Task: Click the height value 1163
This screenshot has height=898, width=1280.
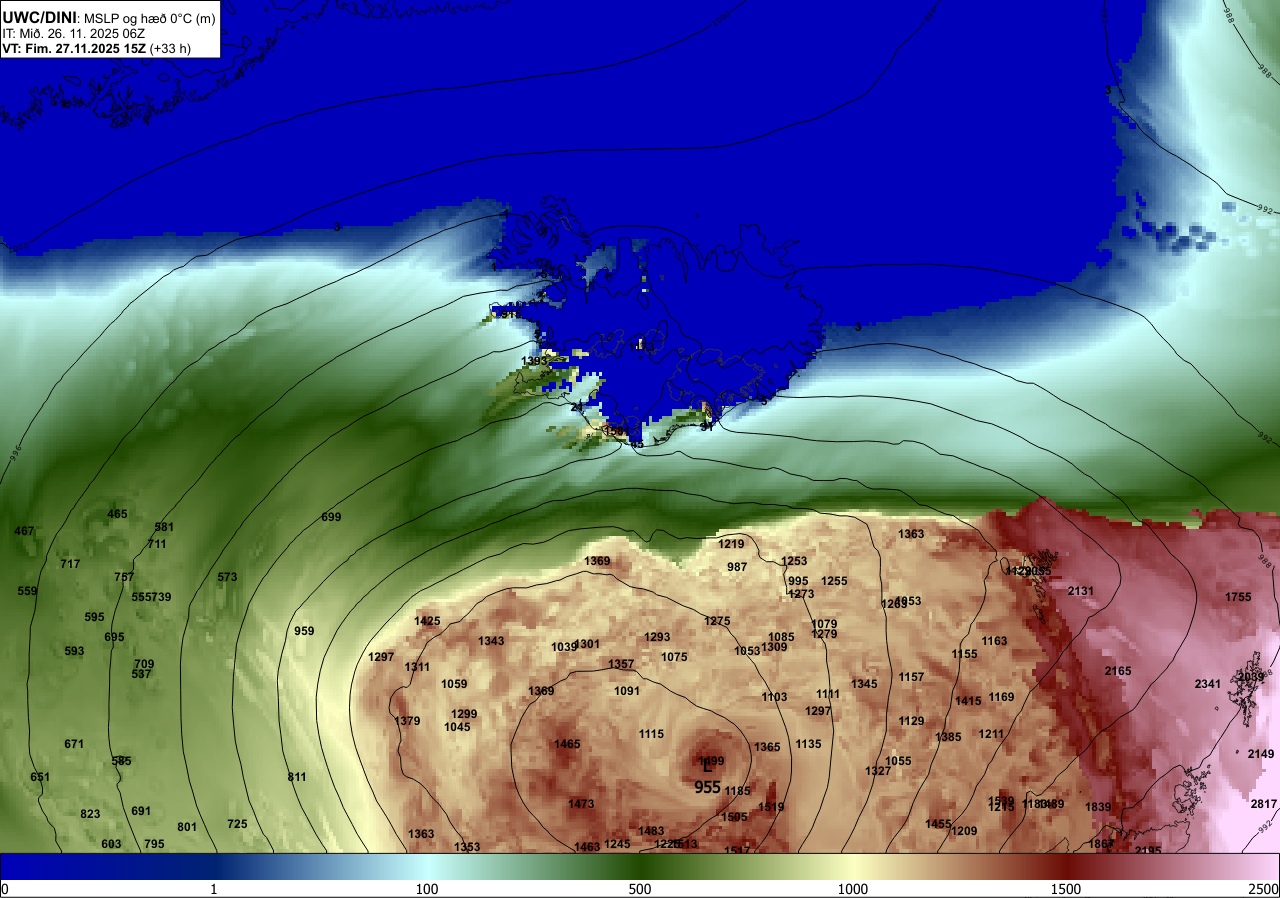Action: point(994,641)
